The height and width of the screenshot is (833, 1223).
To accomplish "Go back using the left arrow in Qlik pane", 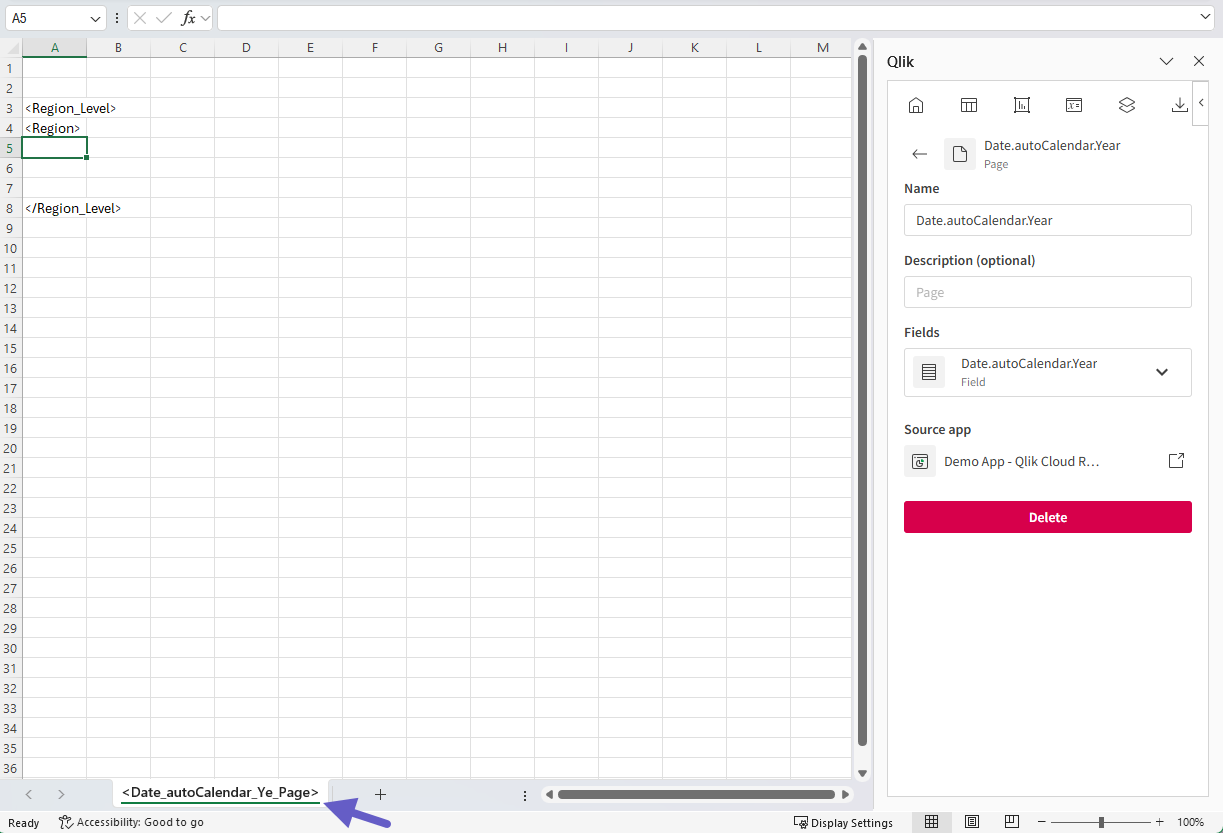I will pos(920,154).
